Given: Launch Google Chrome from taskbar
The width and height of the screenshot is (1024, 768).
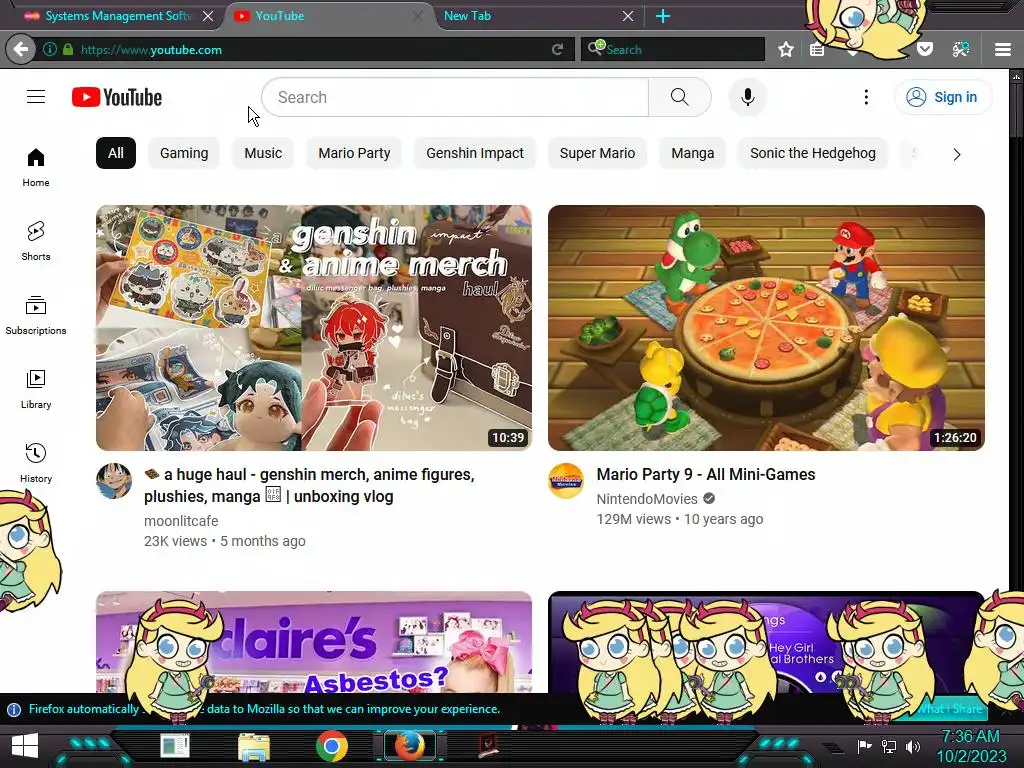Looking at the screenshot, I should coord(332,746).
